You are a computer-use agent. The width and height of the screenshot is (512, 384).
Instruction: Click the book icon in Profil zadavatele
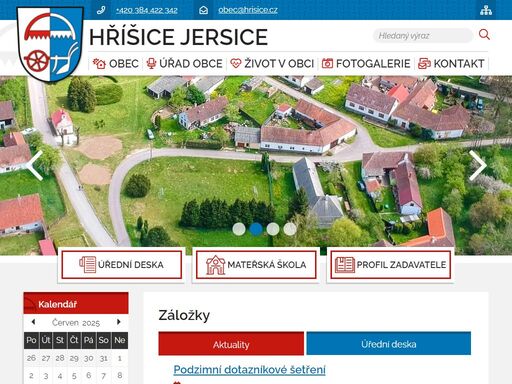tap(345, 265)
